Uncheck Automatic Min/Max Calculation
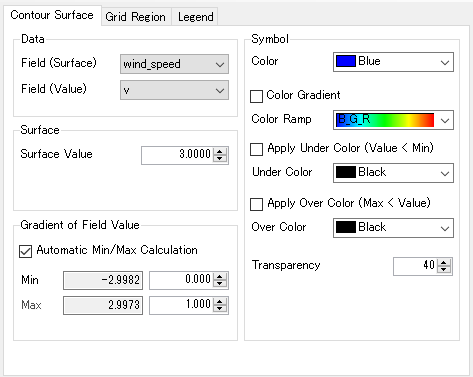This screenshot has width=473, height=377. (x=25, y=251)
